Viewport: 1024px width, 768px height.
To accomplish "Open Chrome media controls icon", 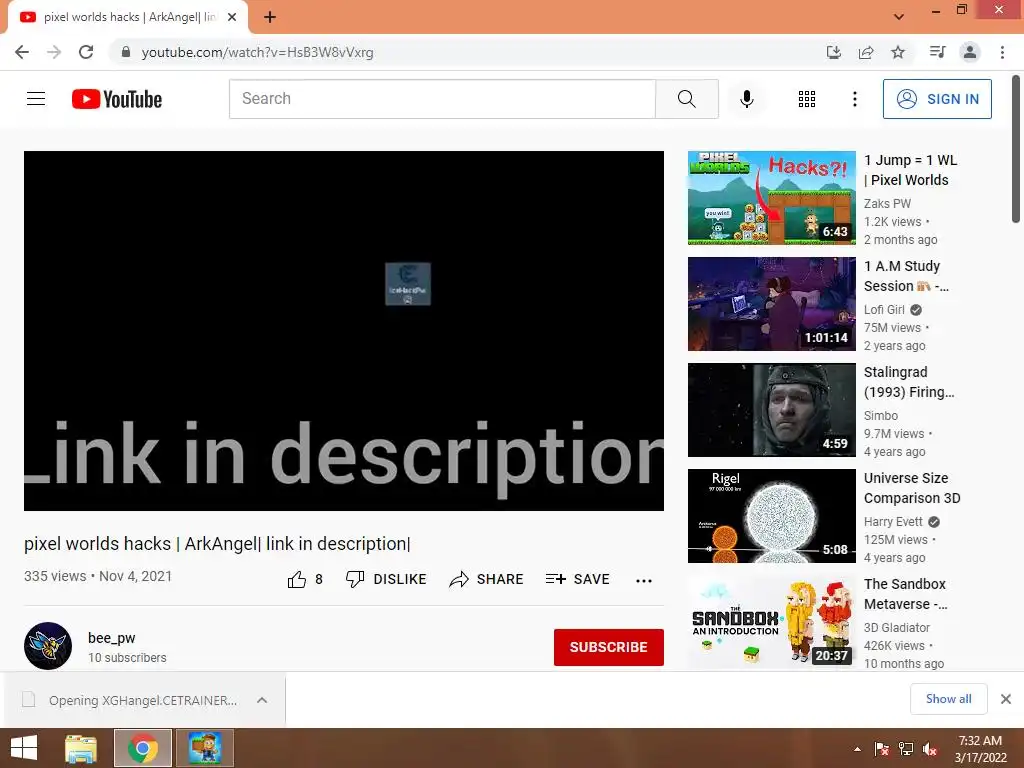I will point(937,52).
